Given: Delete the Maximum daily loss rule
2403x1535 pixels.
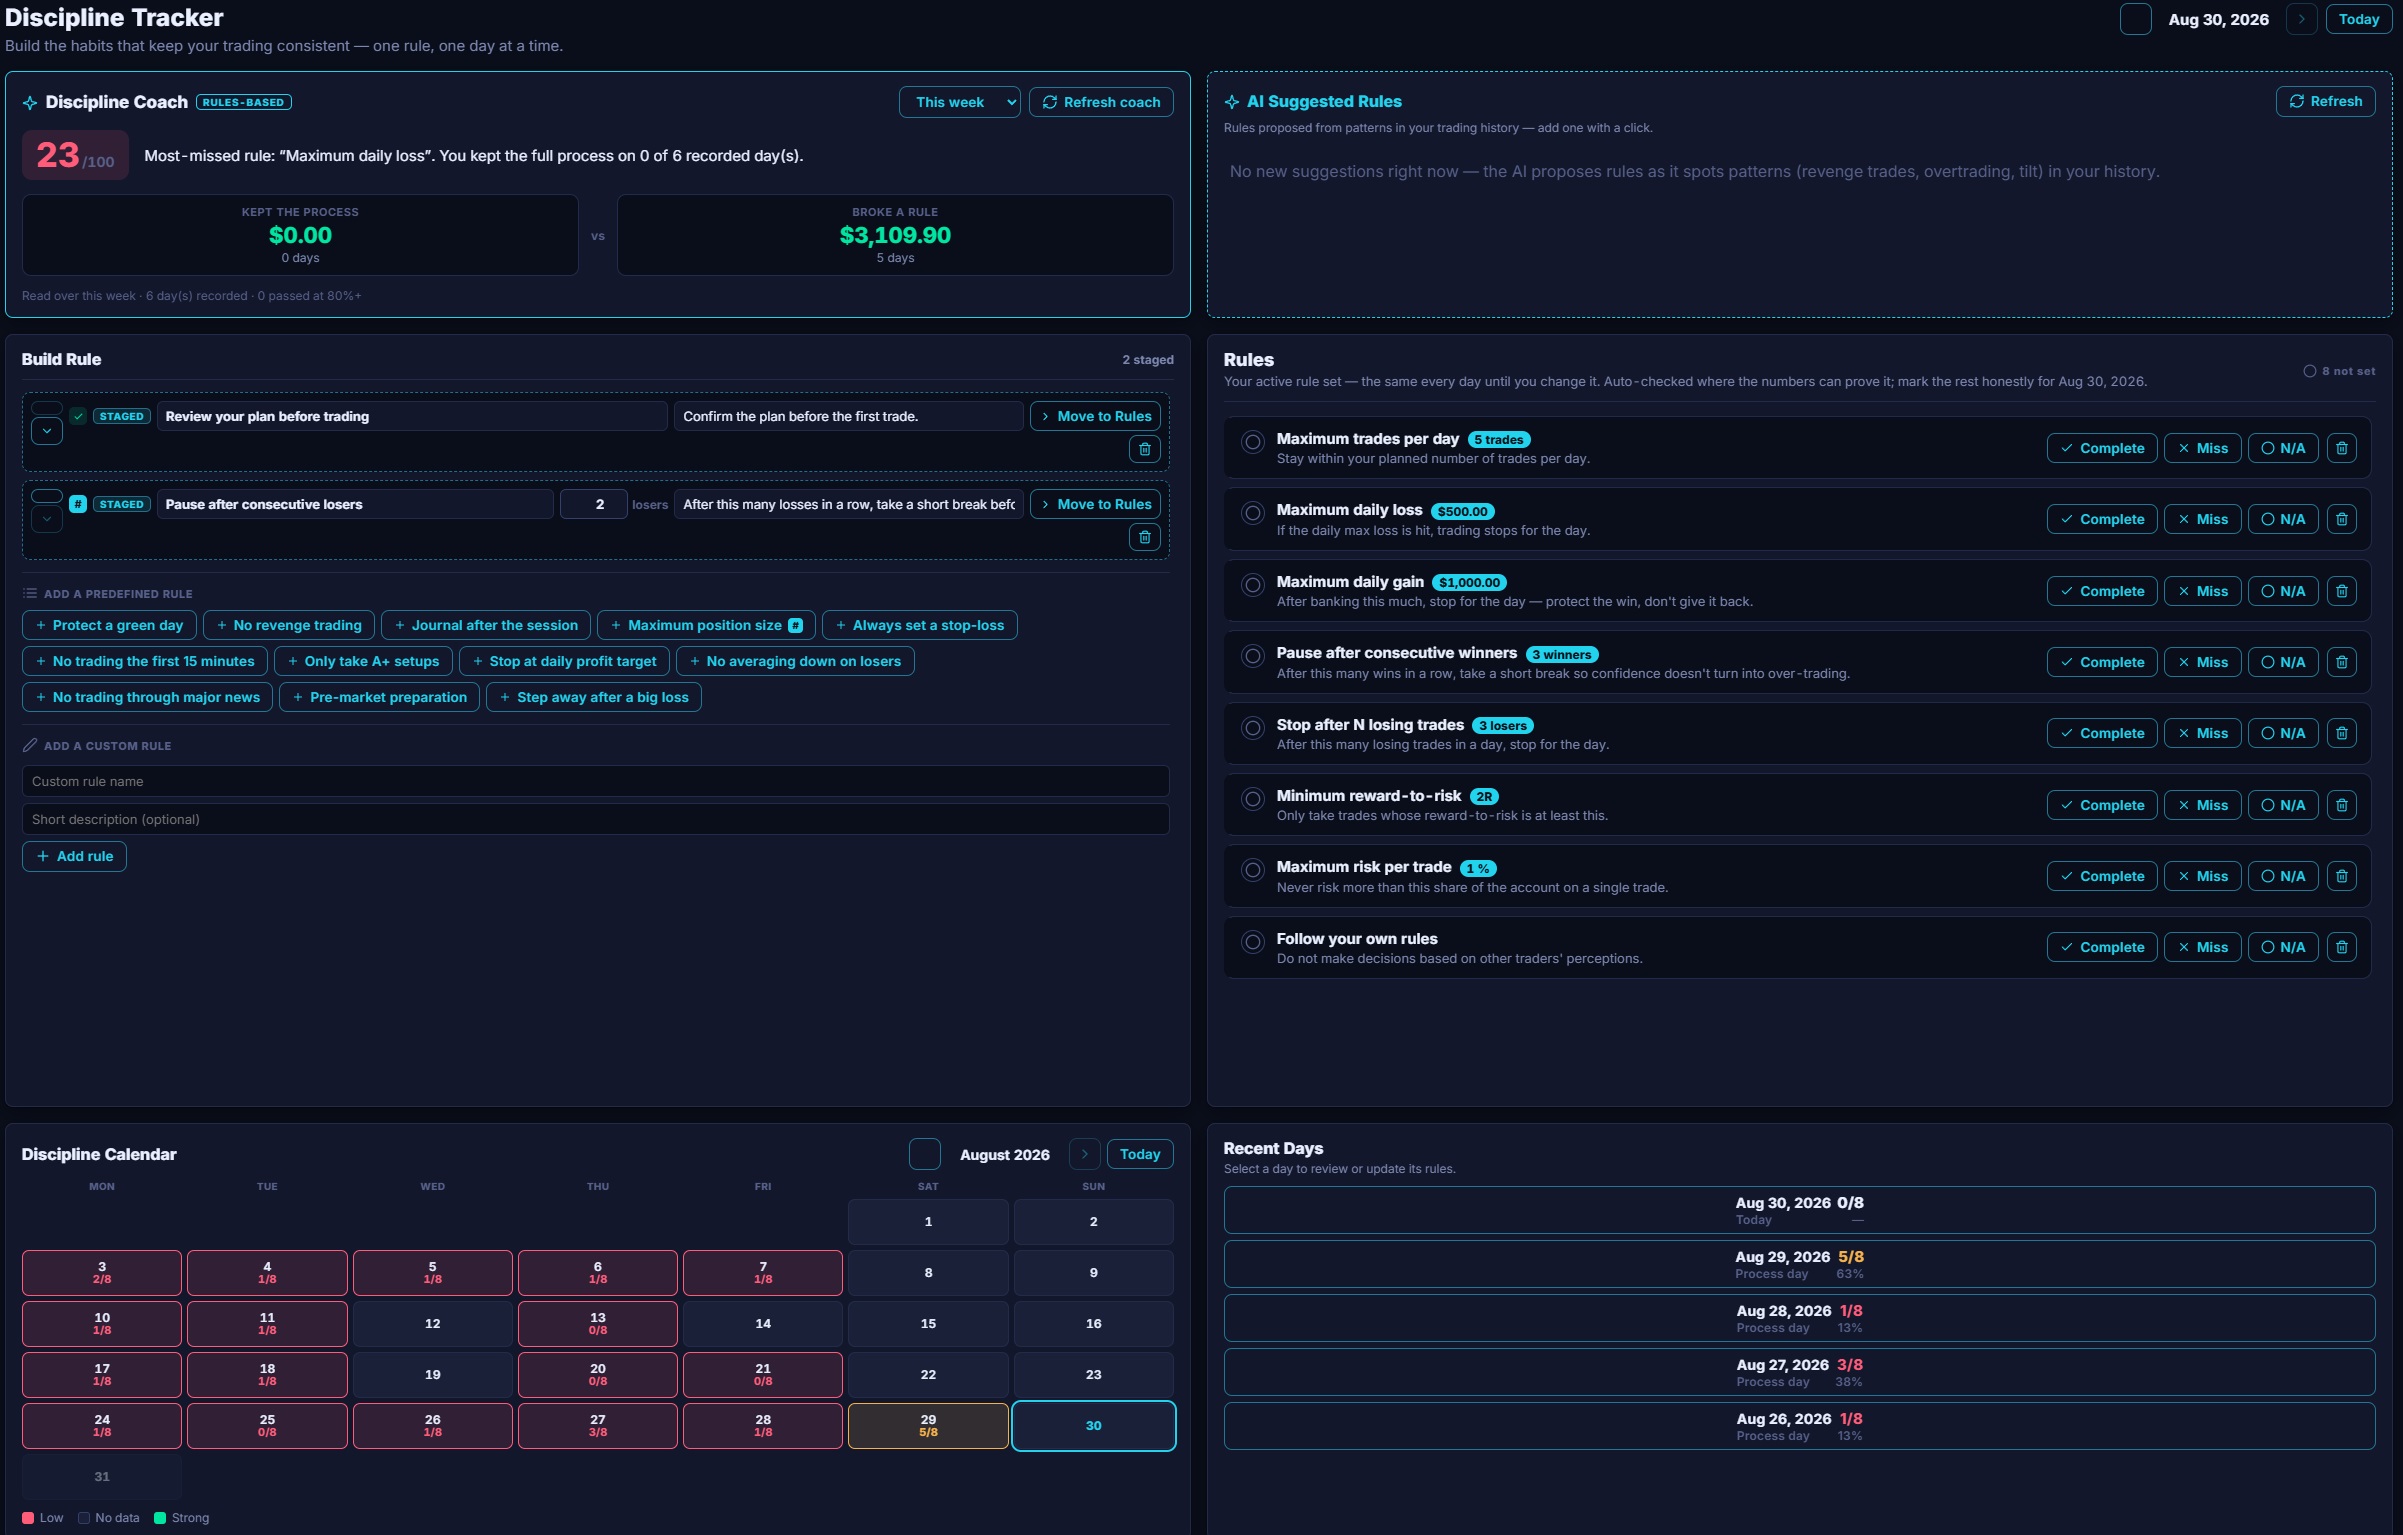Looking at the screenshot, I should pyautogui.click(x=2342, y=519).
